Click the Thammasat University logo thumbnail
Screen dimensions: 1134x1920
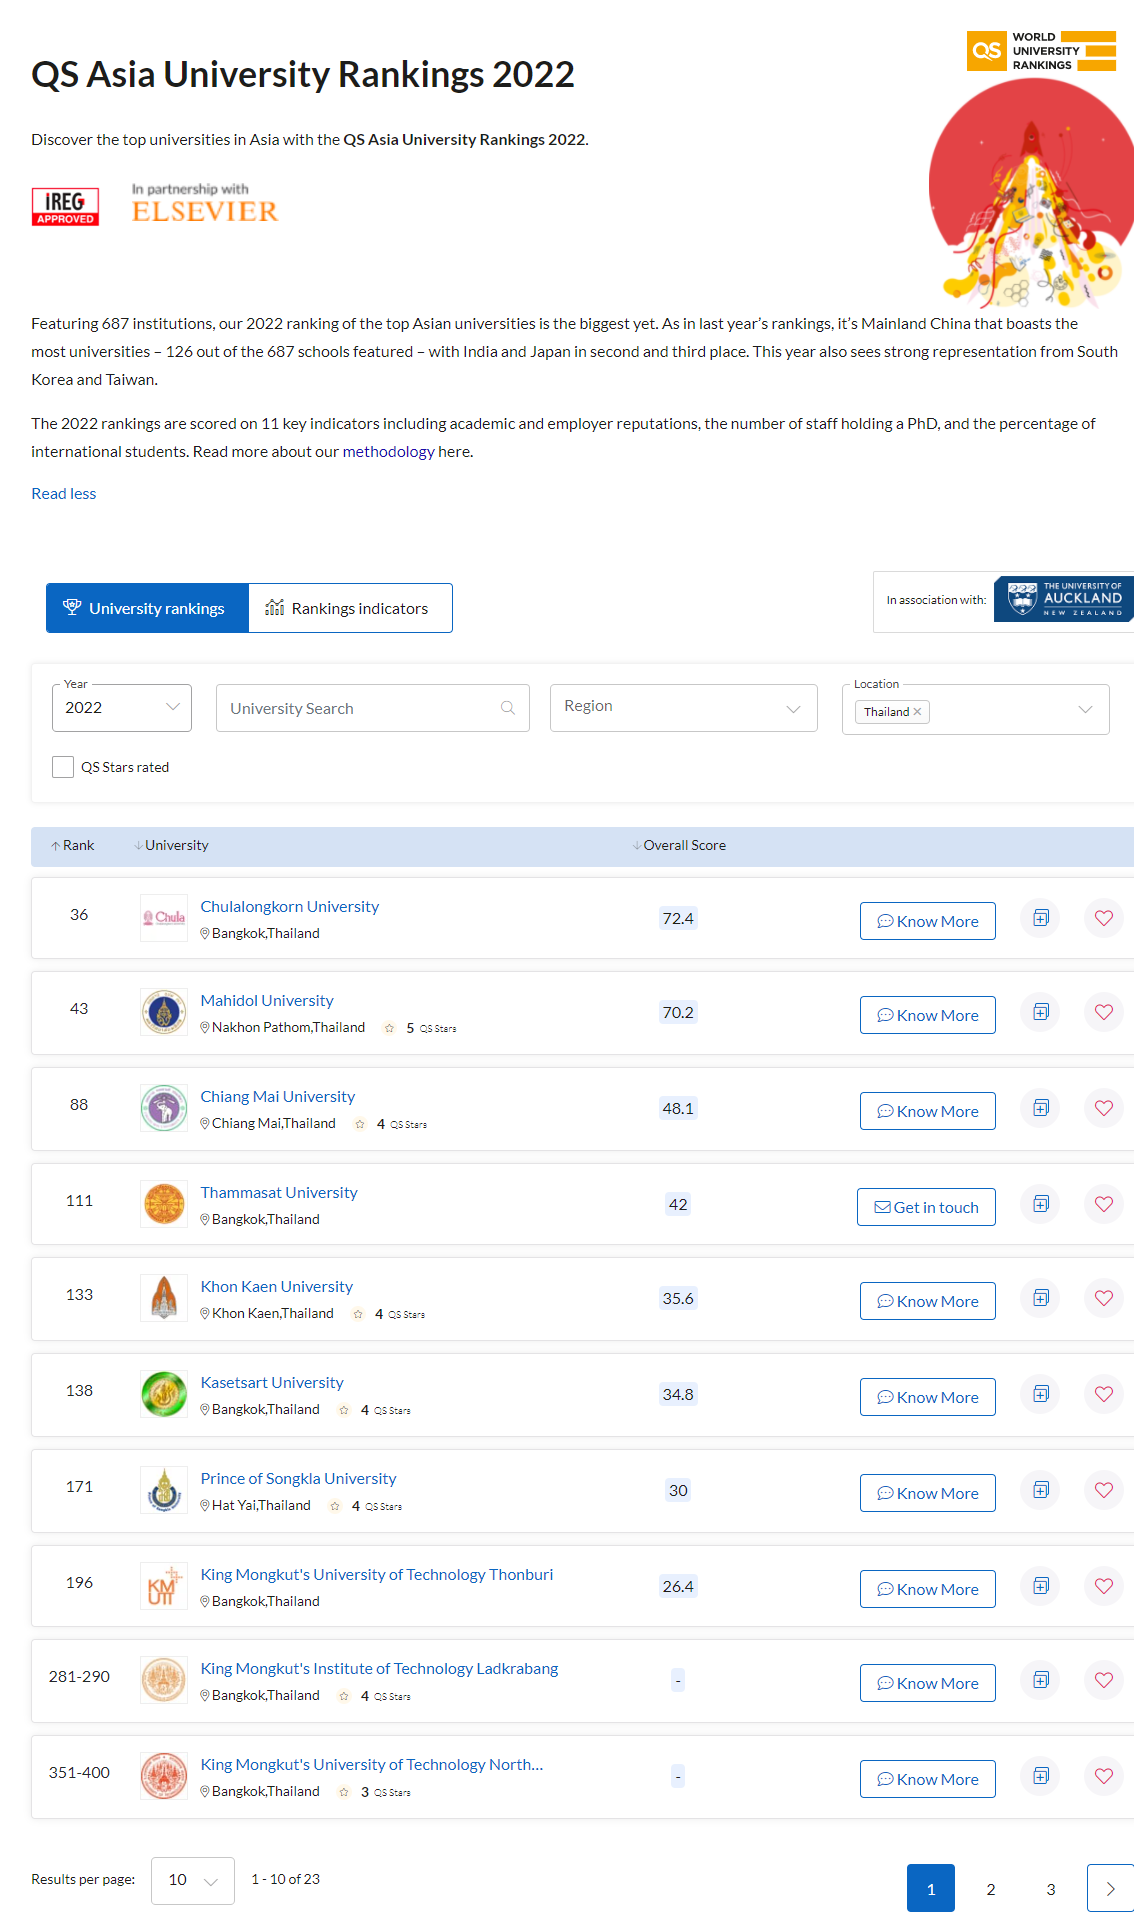pyautogui.click(x=164, y=1204)
